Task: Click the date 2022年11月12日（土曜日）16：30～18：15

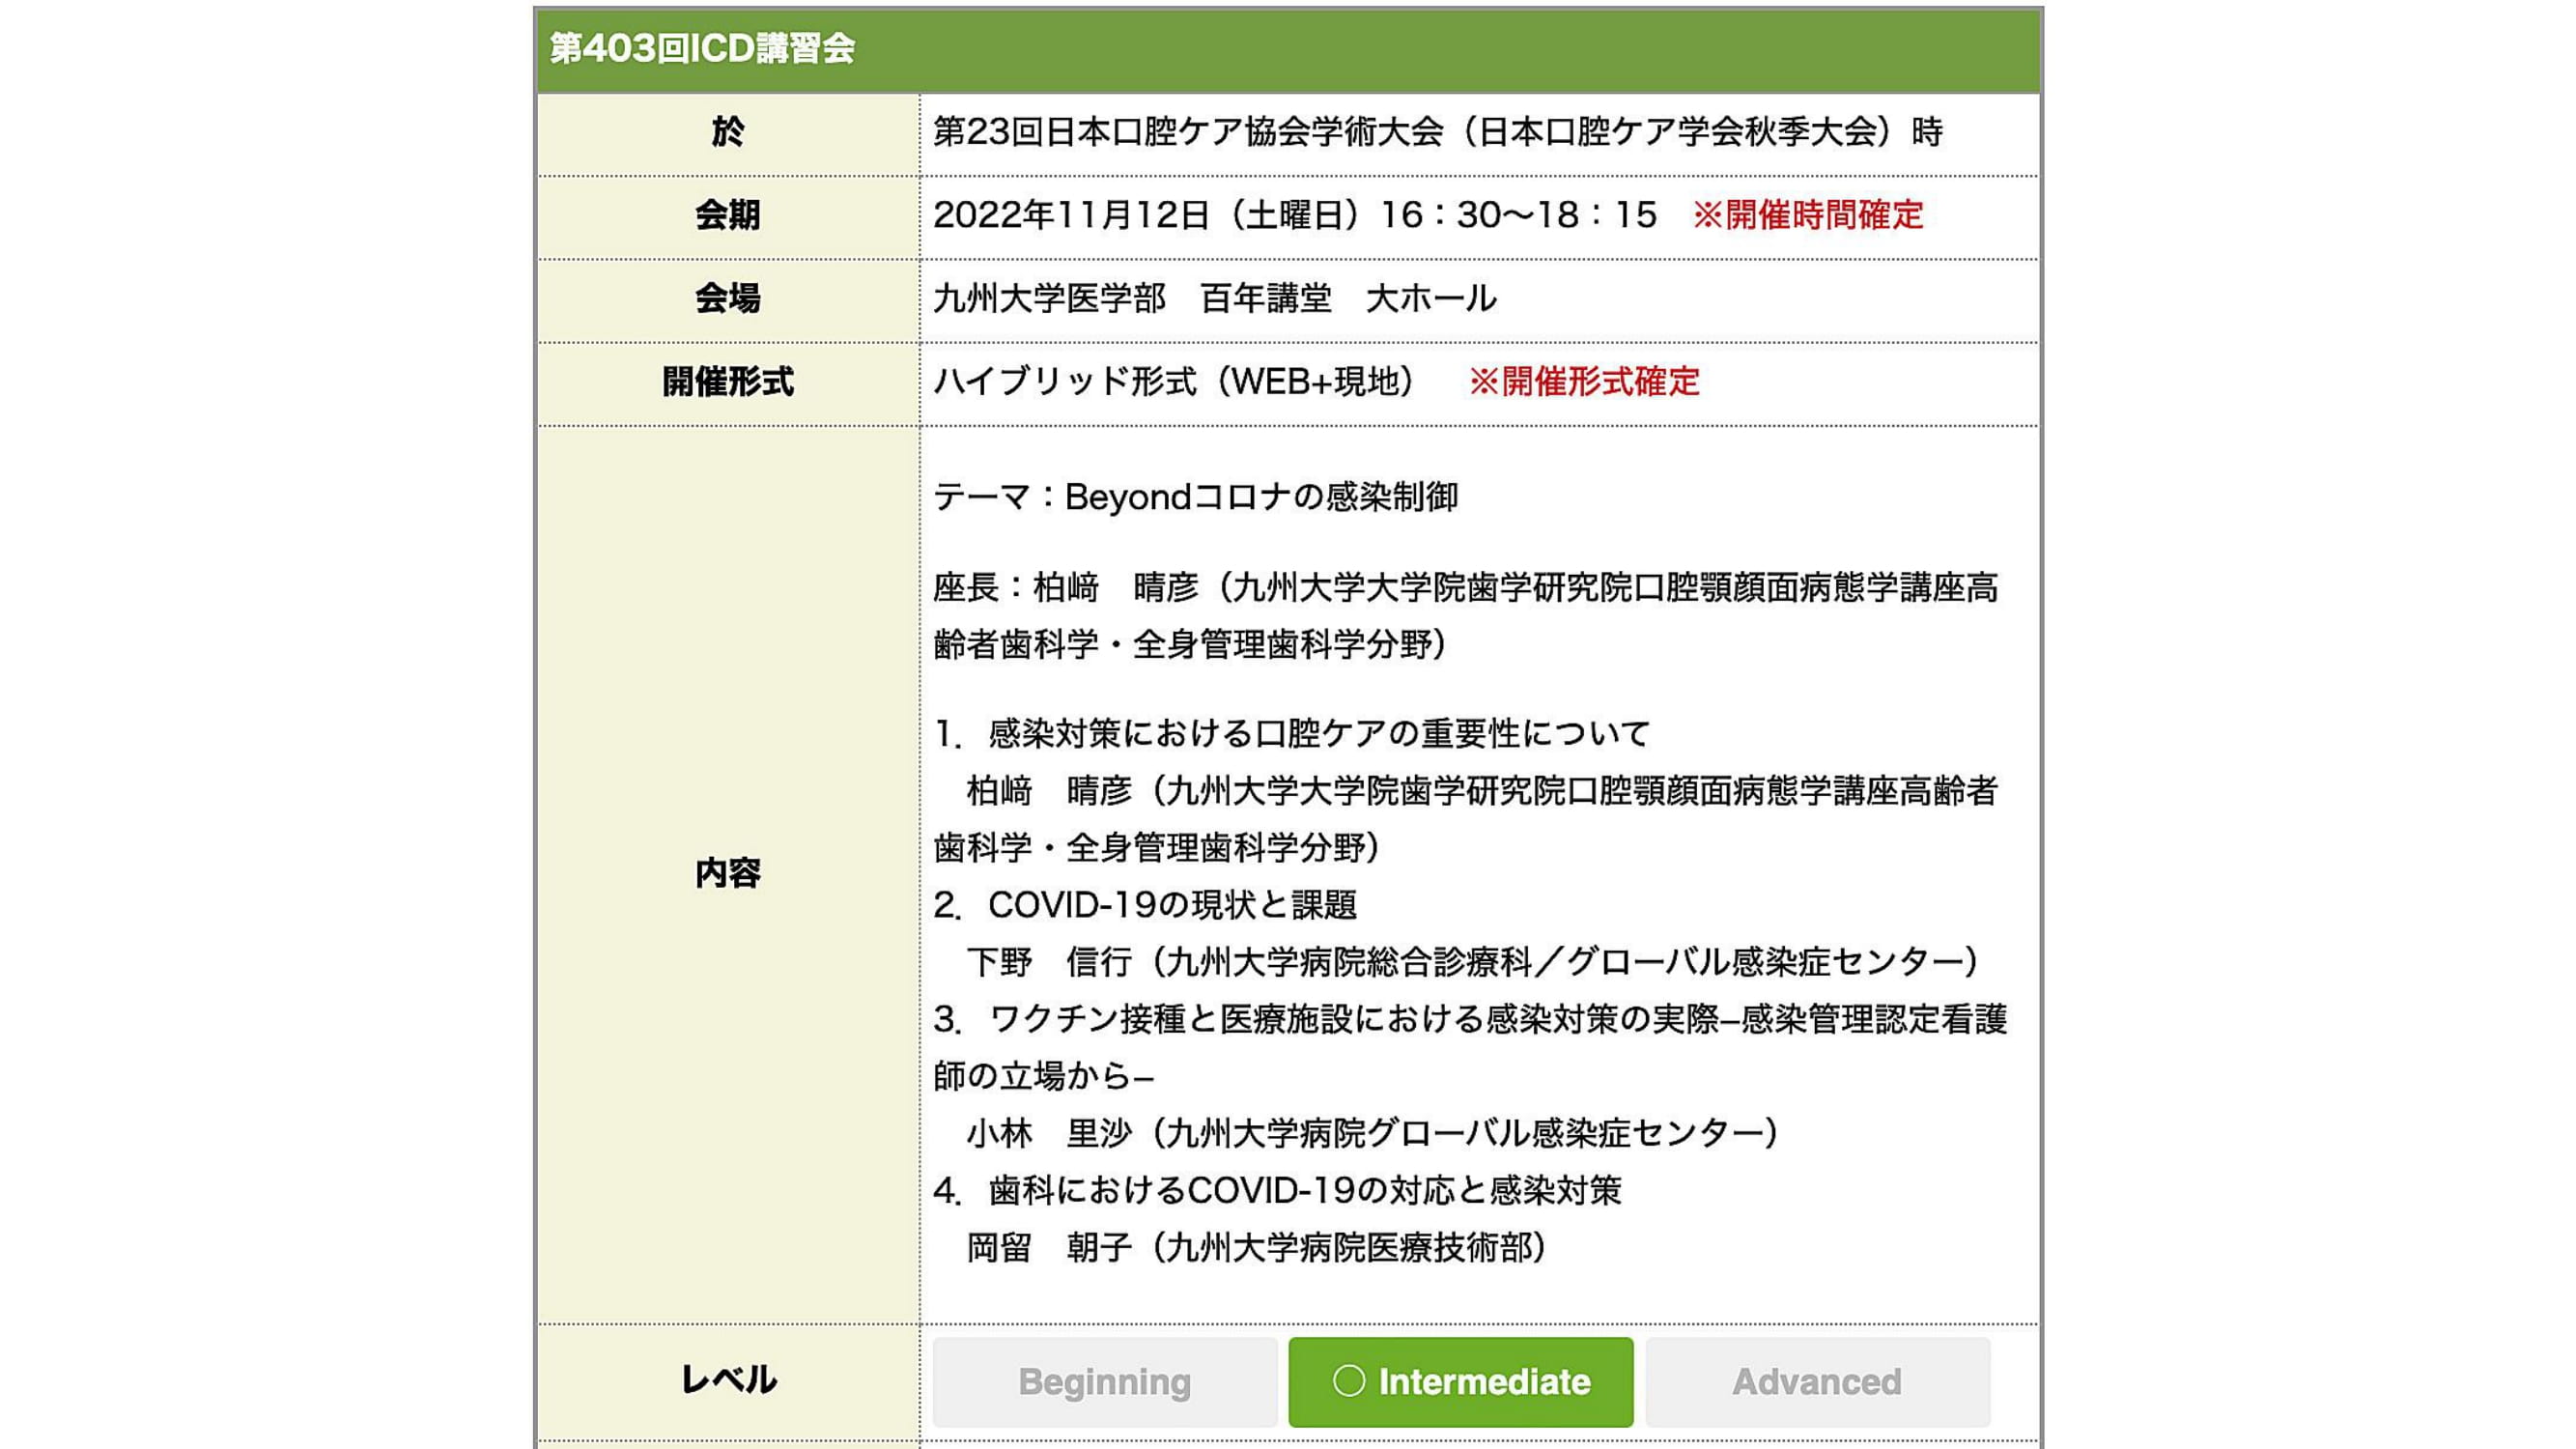Action: pos(1295,215)
